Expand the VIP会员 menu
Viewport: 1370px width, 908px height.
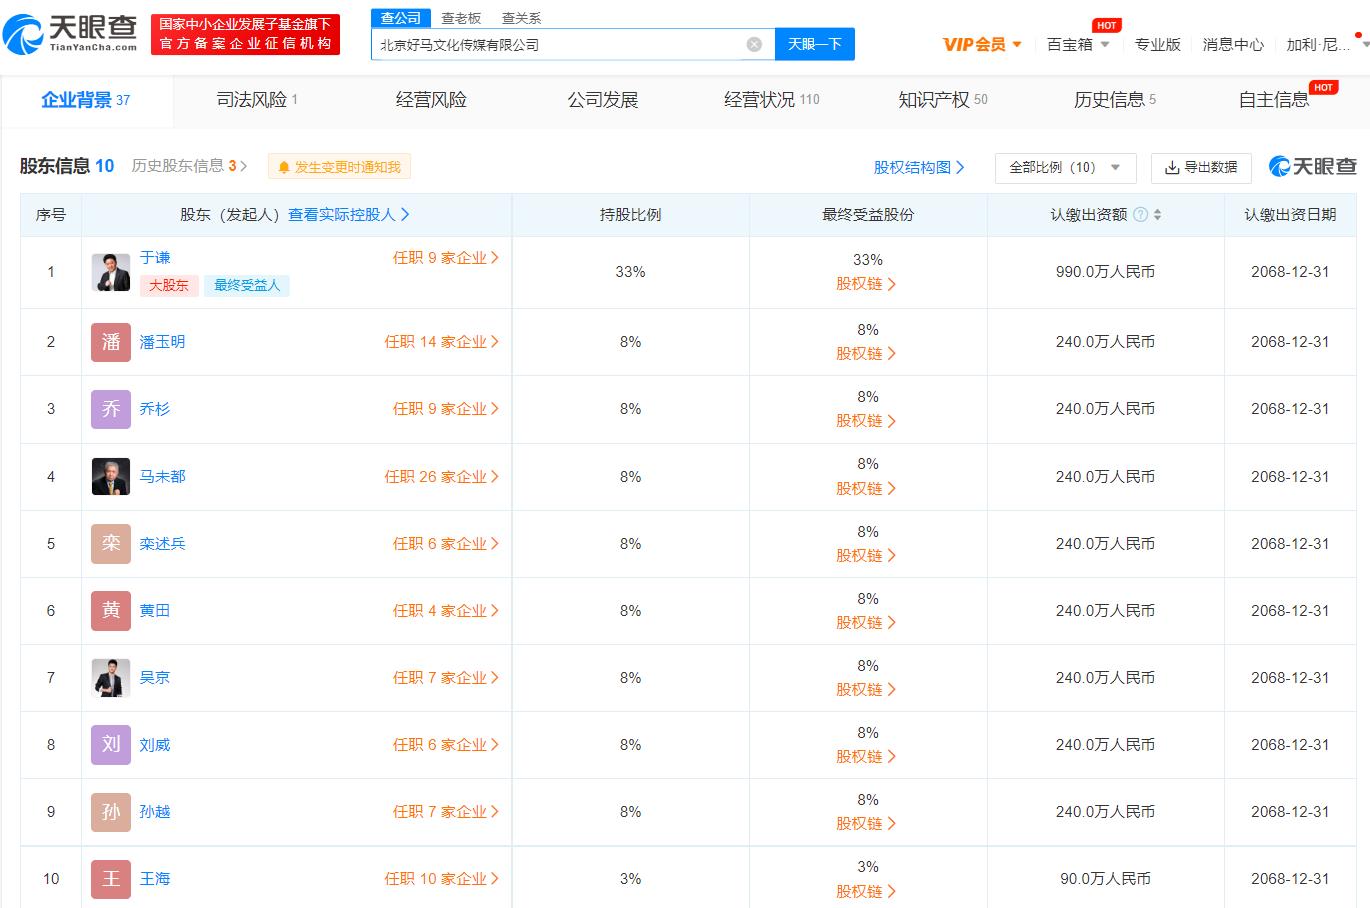click(982, 44)
